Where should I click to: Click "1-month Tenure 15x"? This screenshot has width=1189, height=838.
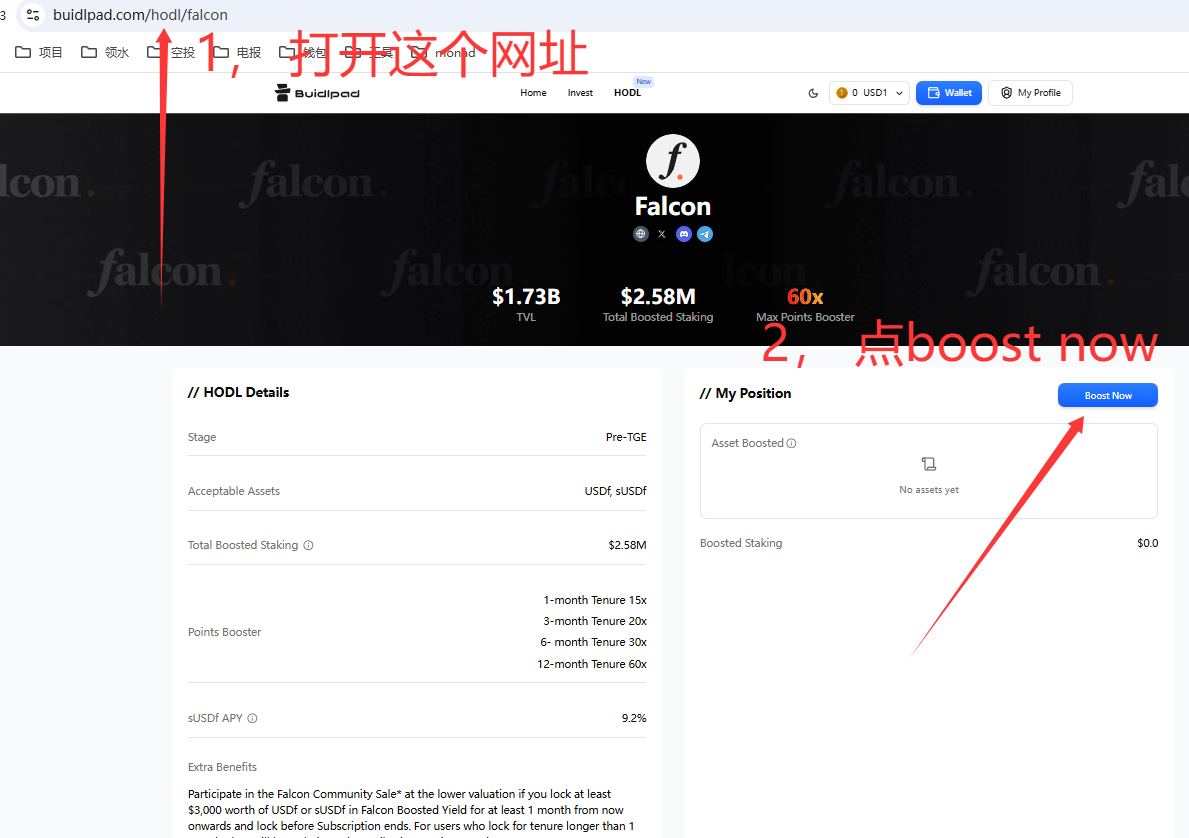pos(595,600)
